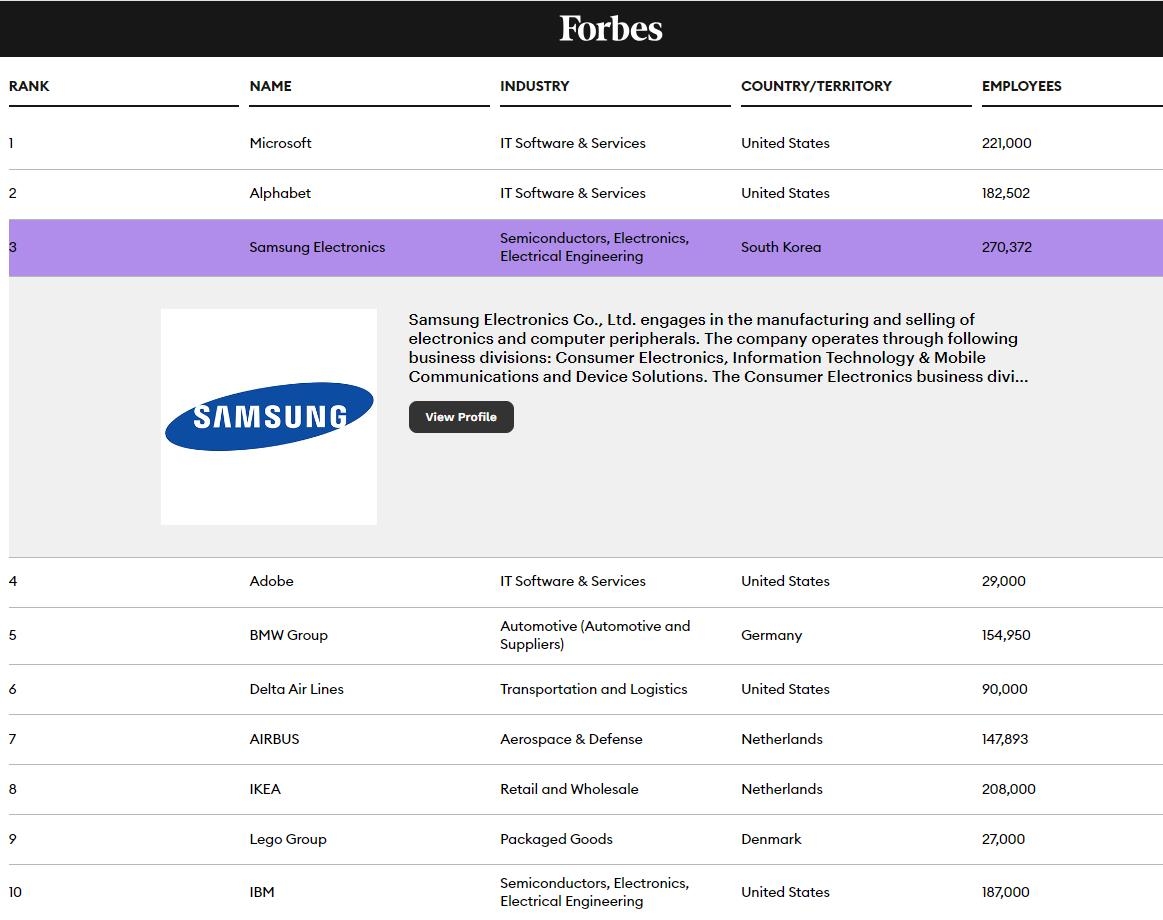1163x920 pixels.
Task: Sort table by RANK column header
Action: click(x=29, y=86)
